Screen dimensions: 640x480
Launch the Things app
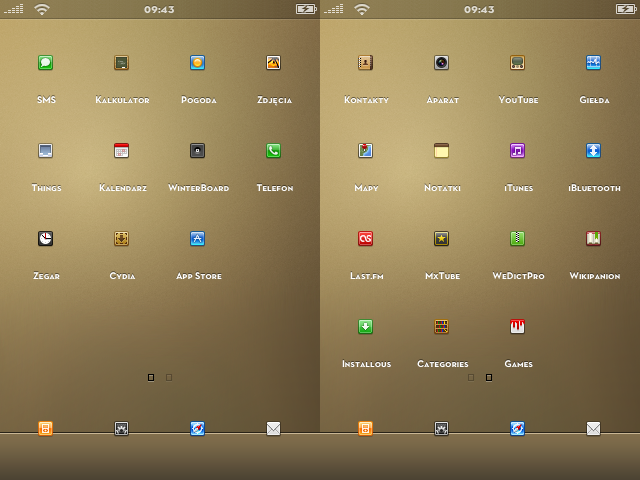point(45,151)
